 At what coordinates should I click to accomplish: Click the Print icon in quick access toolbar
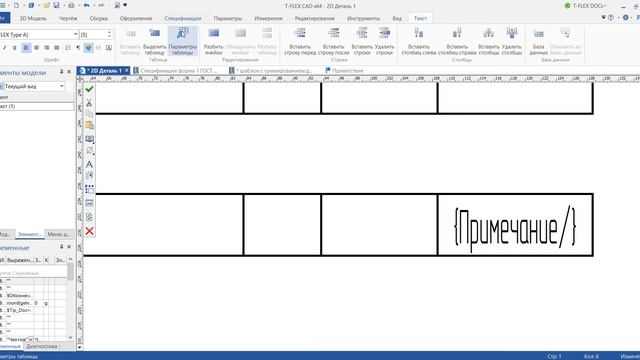pyautogui.click(x=71, y=5)
